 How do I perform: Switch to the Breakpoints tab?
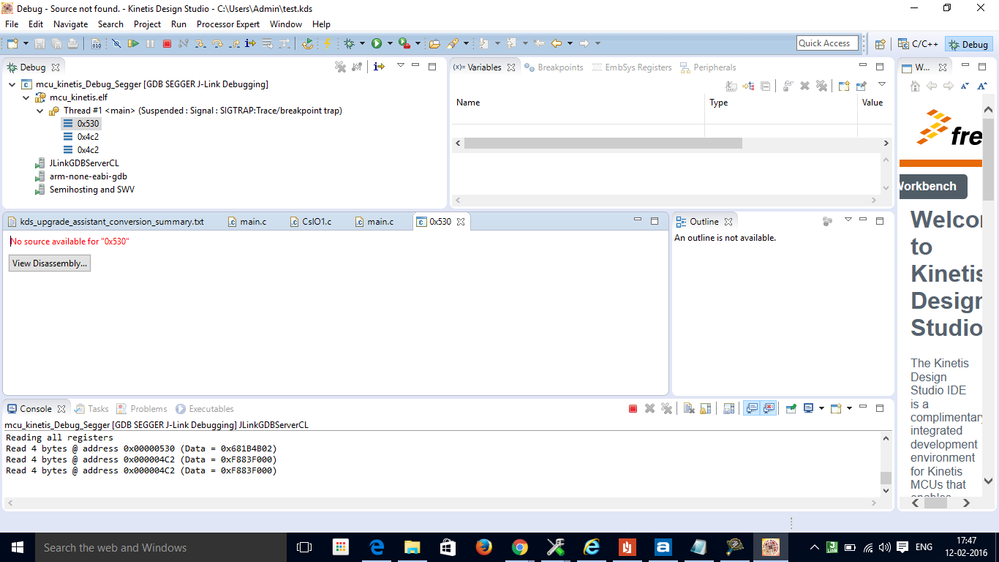point(554,68)
